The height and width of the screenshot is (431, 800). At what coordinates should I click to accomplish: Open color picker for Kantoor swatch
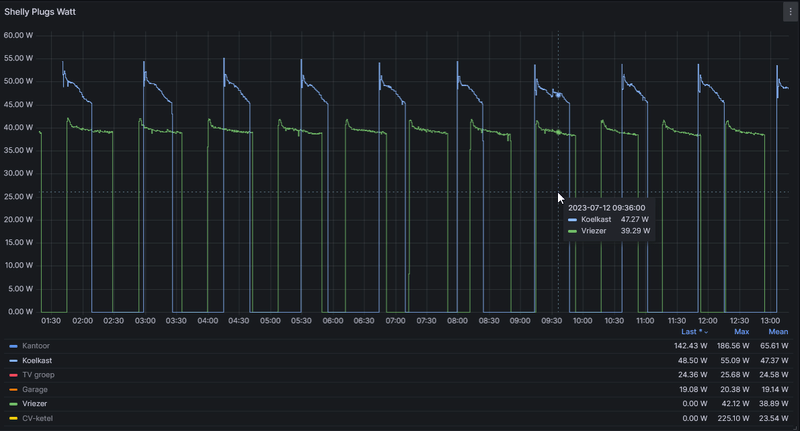click(x=14, y=346)
